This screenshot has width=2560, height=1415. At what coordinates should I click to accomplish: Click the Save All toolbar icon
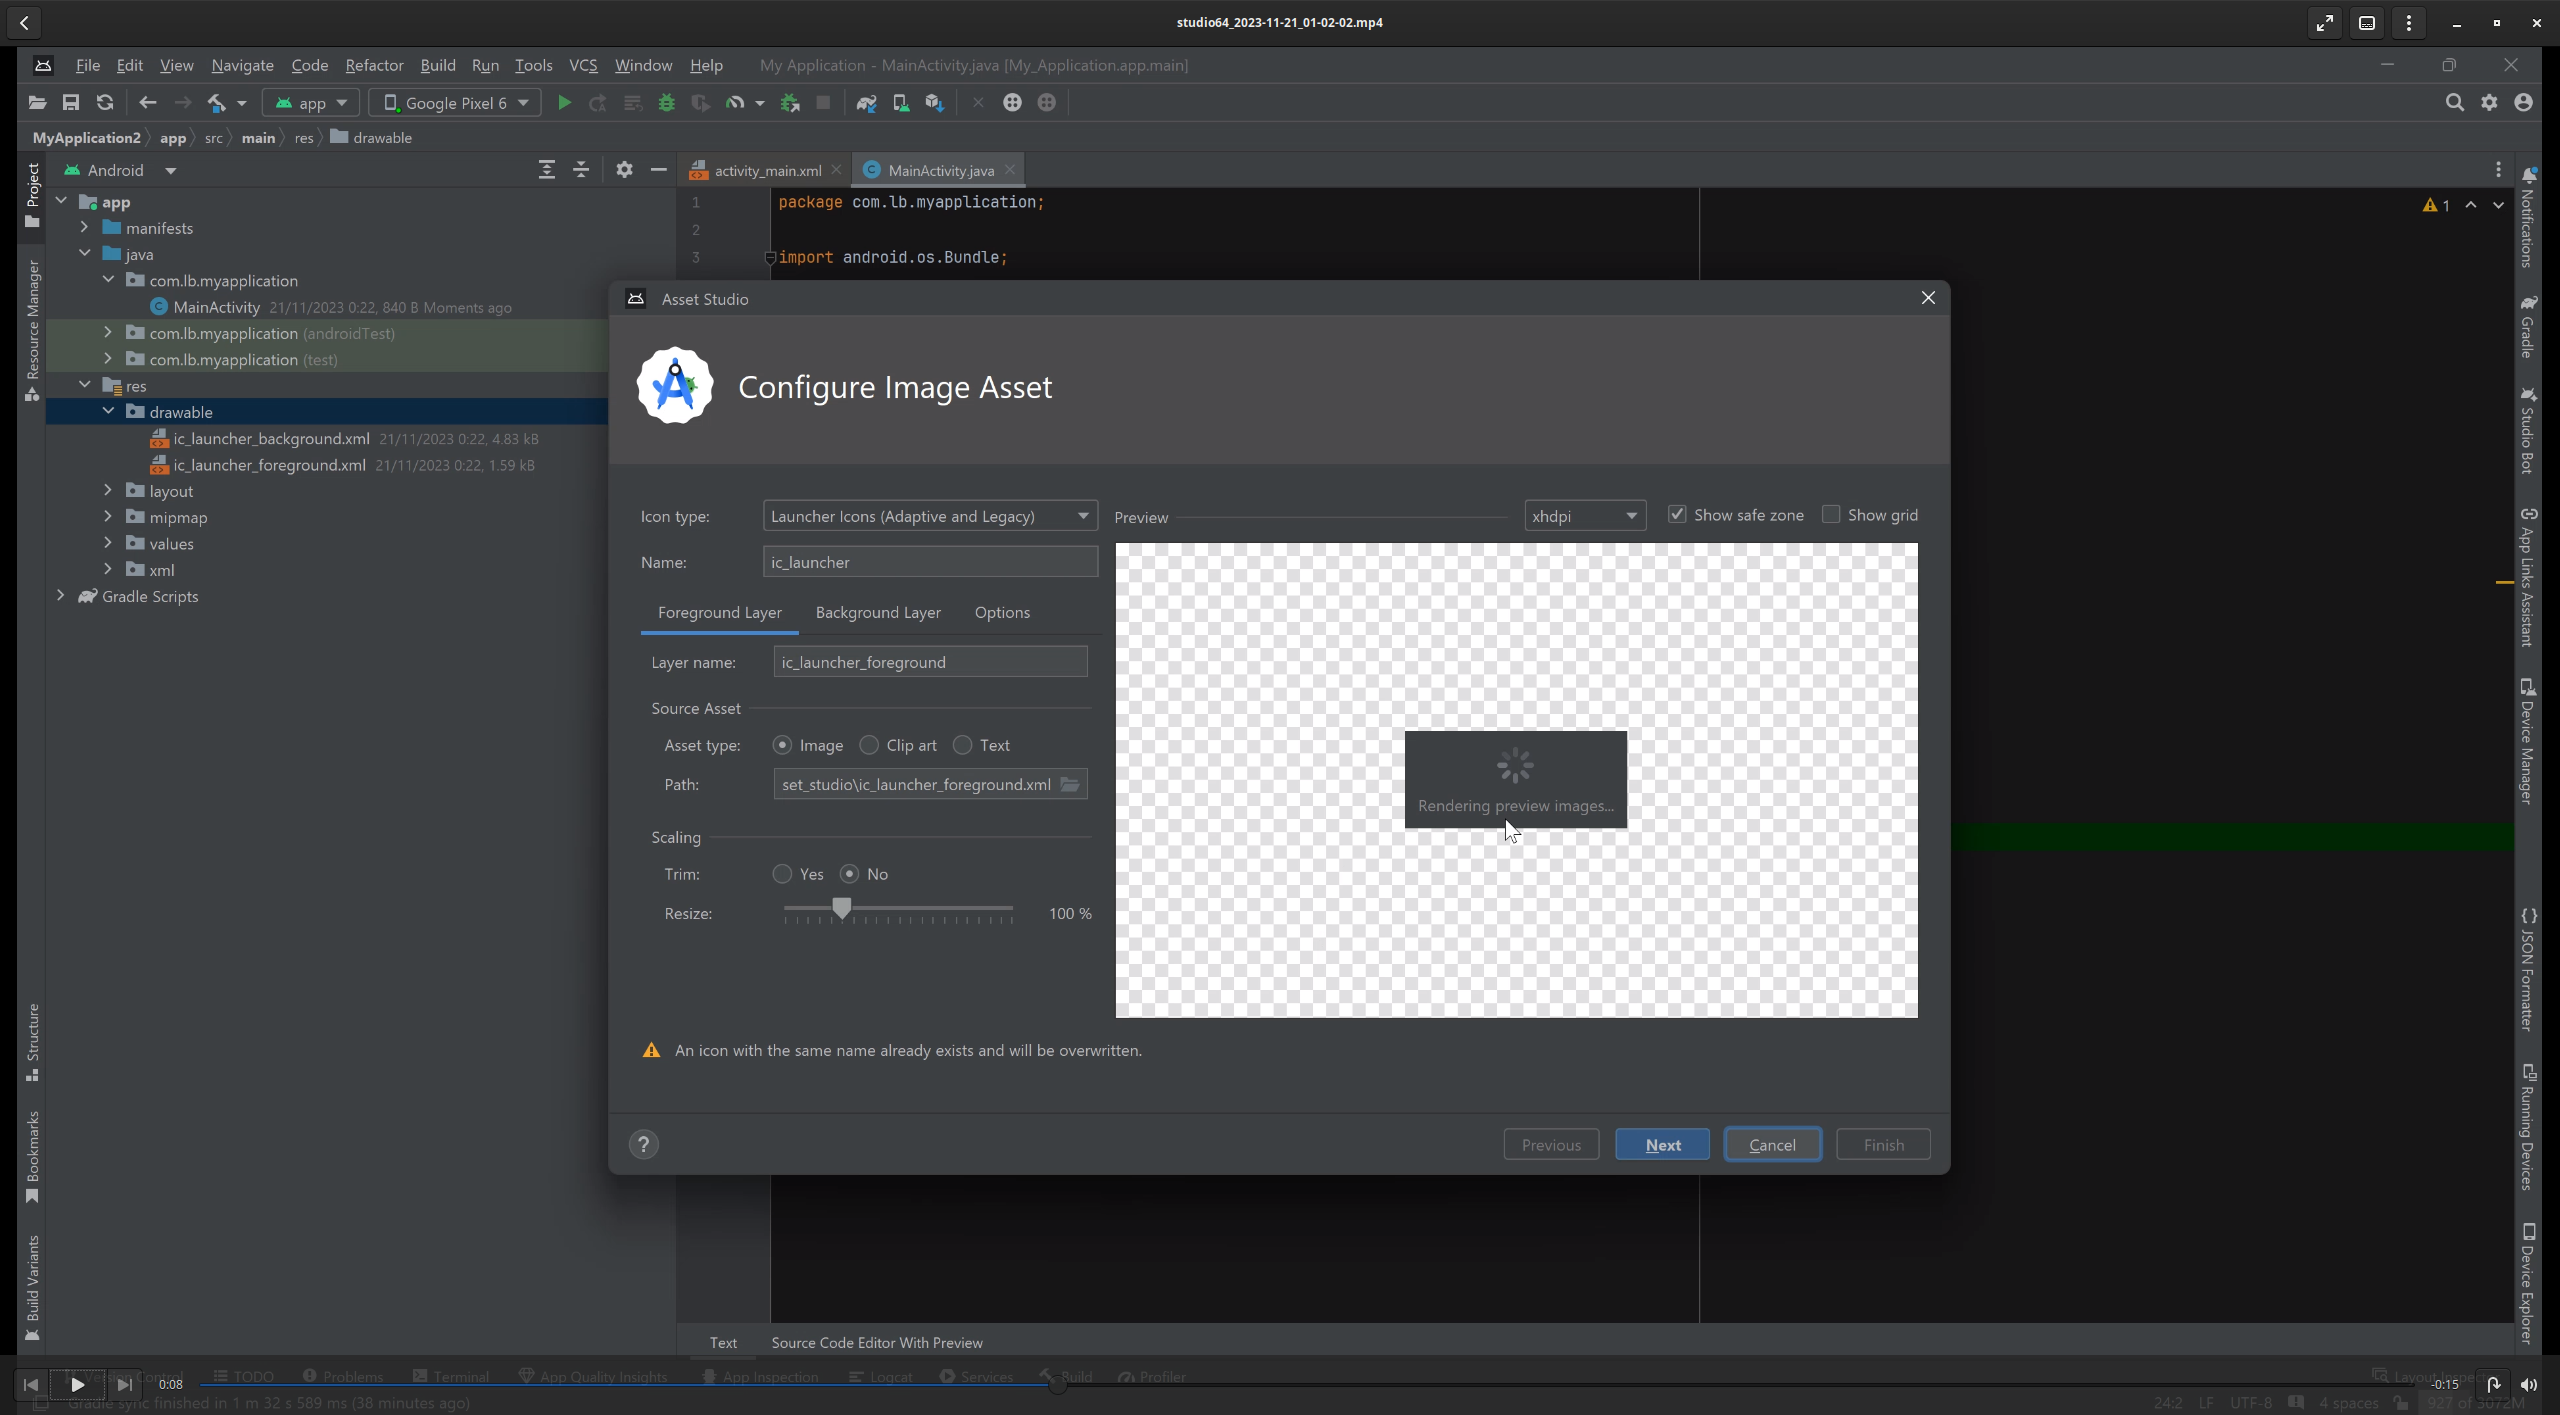71,103
